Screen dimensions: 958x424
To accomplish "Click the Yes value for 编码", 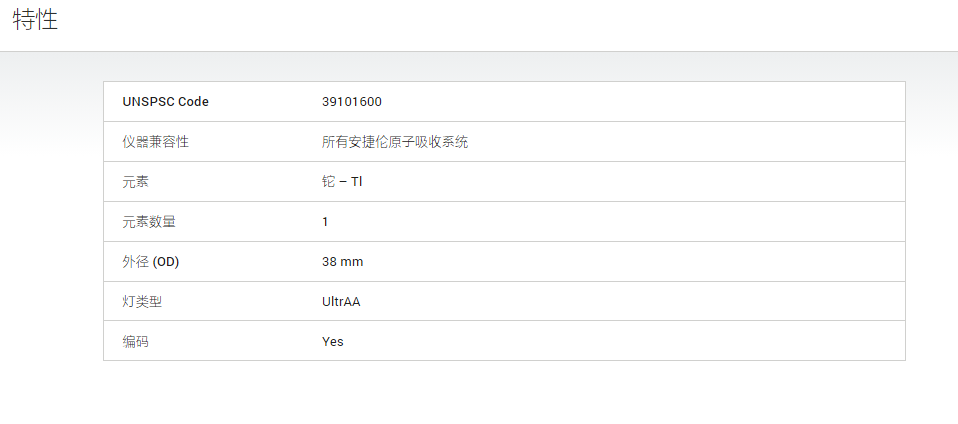I will [x=333, y=342].
